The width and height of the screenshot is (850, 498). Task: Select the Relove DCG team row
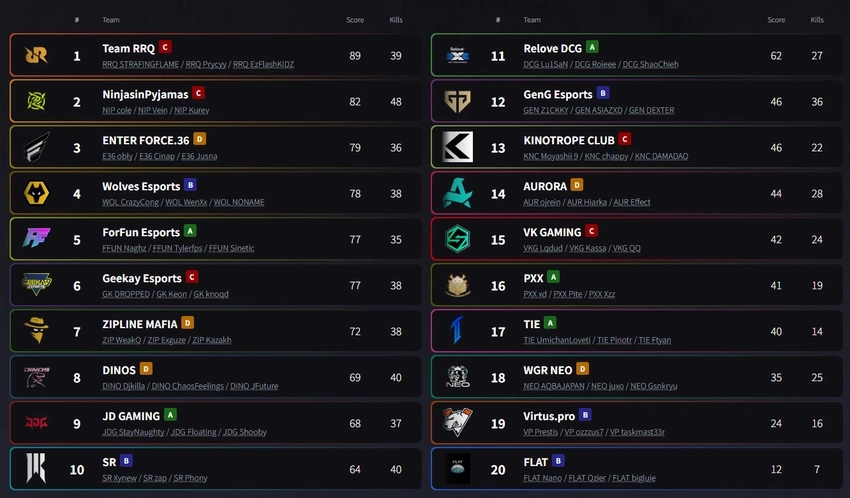(x=637, y=55)
